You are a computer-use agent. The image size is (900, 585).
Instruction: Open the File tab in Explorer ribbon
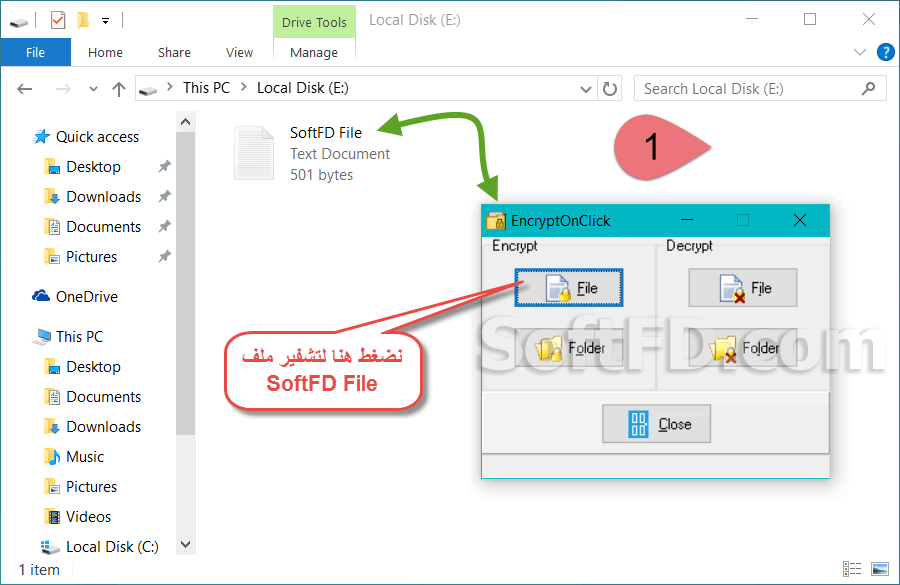click(x=36, y=52)
